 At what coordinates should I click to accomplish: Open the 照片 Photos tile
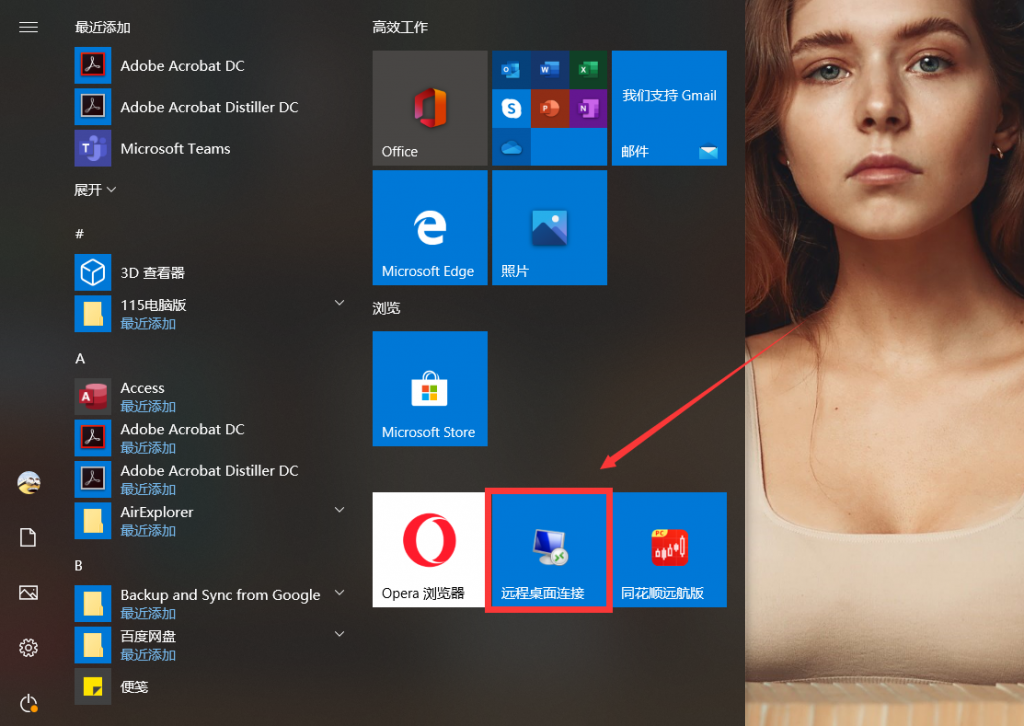(x=549, y=227)
